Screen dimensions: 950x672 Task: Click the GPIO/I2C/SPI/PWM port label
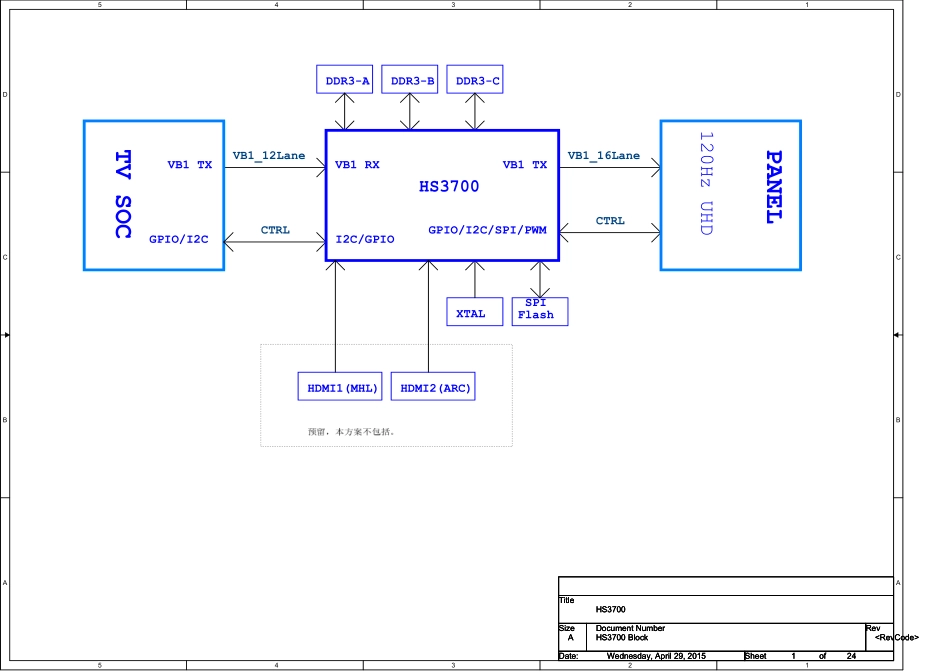tap(487, 229)
